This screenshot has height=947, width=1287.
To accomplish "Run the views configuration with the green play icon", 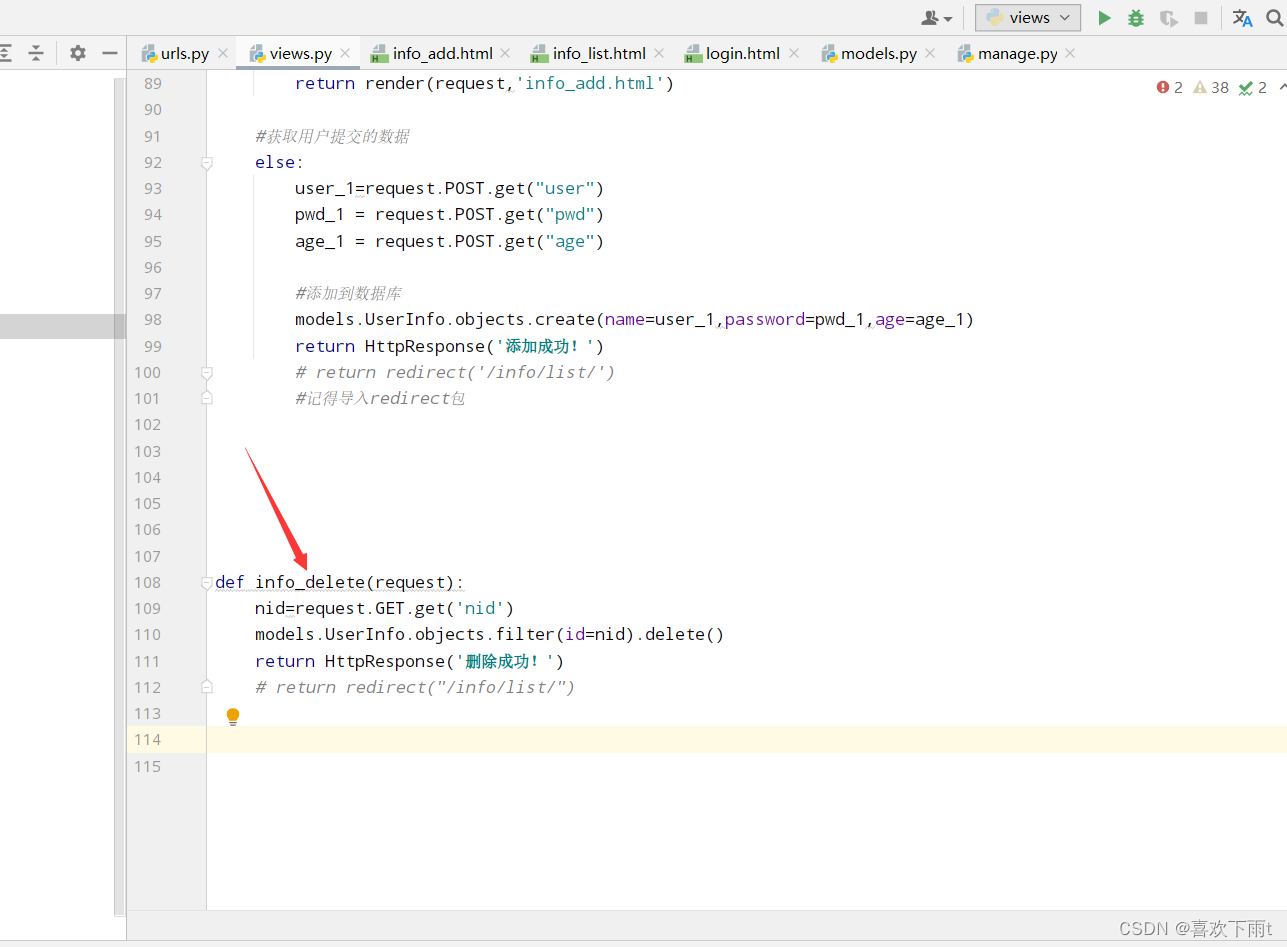I will [x=1105, y=18].
